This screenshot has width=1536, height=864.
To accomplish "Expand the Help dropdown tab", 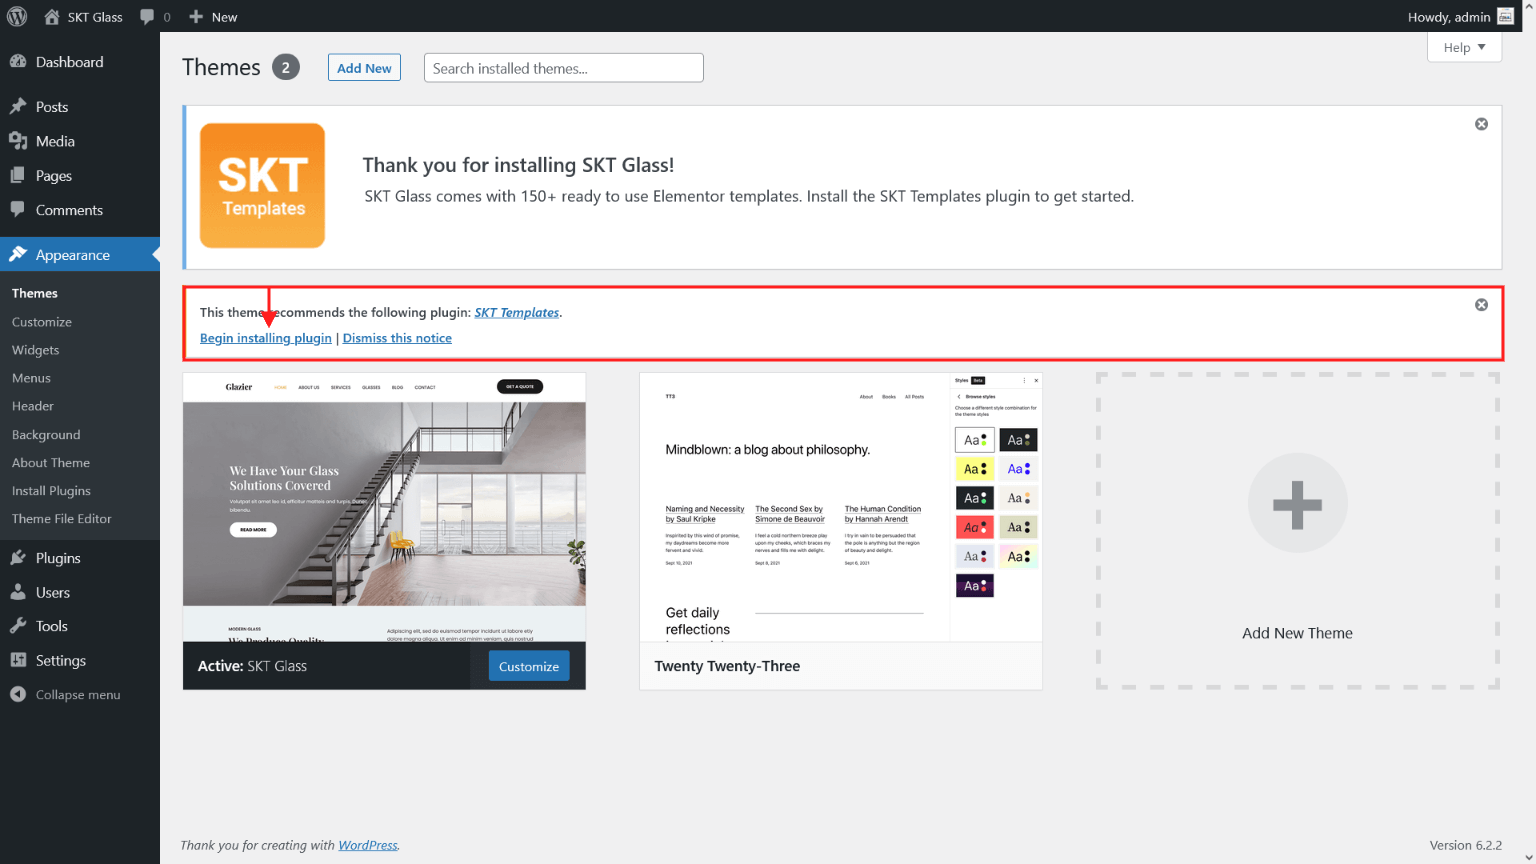I will (x=1464, y=47).
